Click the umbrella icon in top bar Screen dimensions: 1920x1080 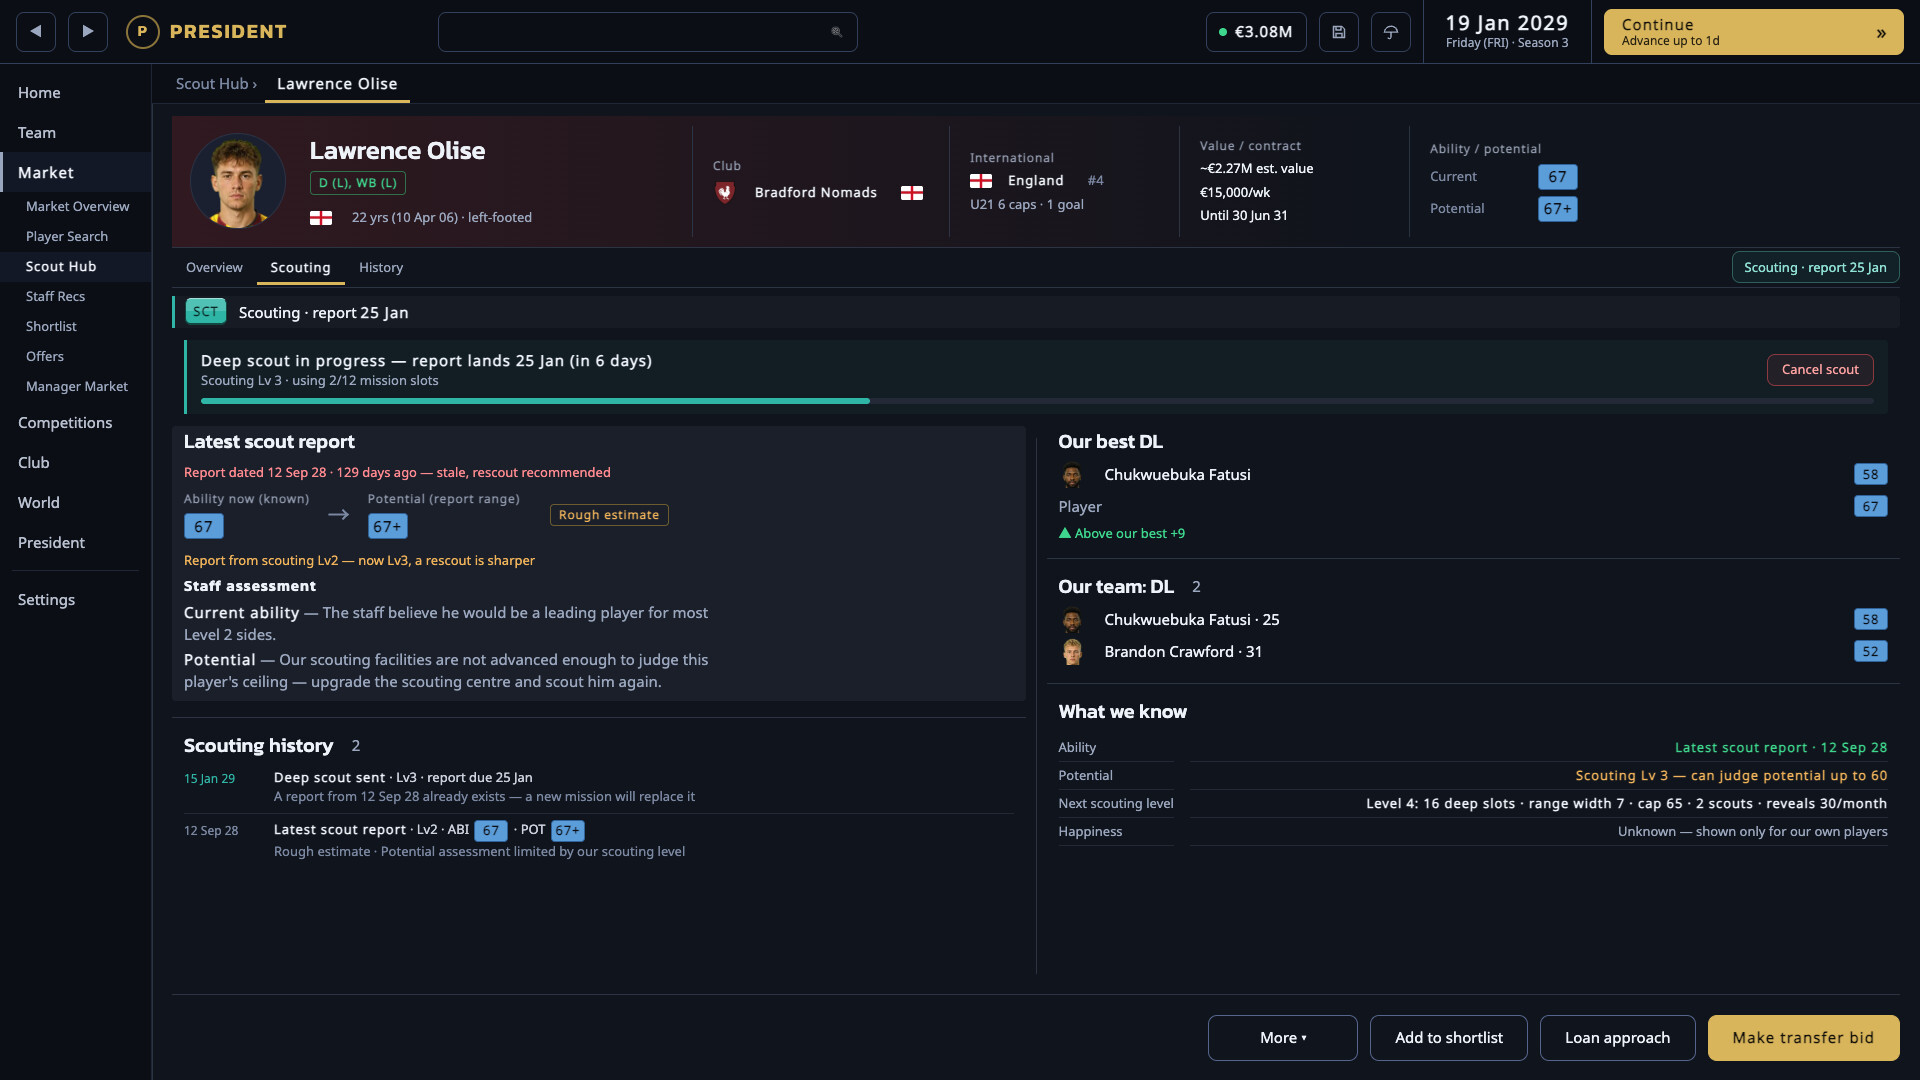(1391, 32)
